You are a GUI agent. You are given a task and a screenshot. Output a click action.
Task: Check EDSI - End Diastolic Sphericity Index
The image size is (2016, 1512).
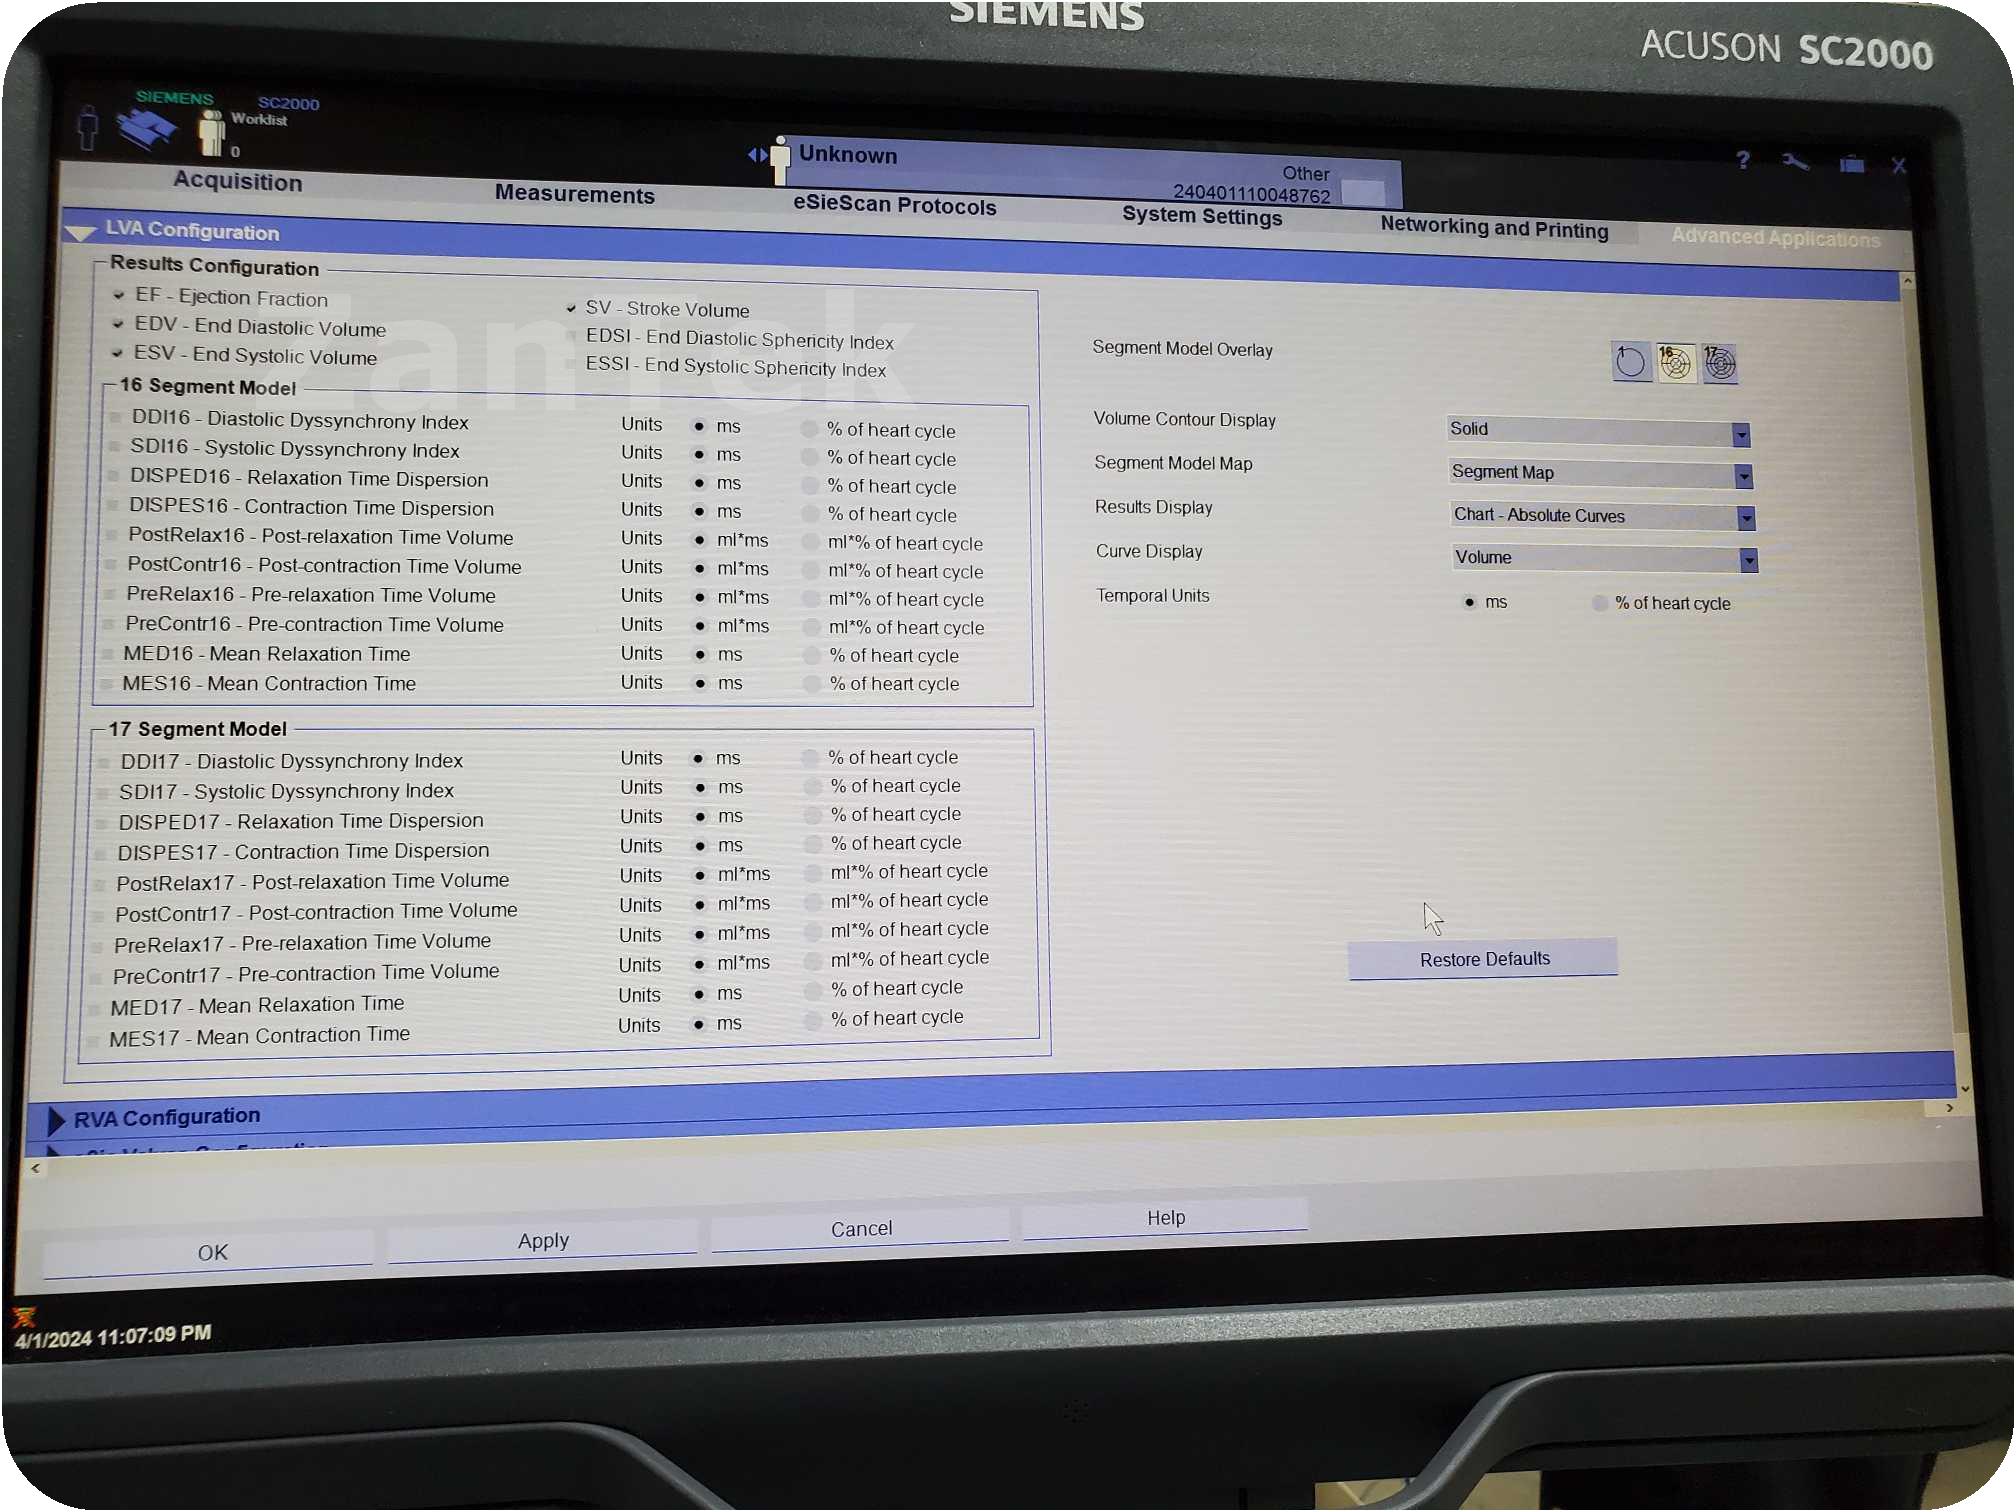[571, 336]
